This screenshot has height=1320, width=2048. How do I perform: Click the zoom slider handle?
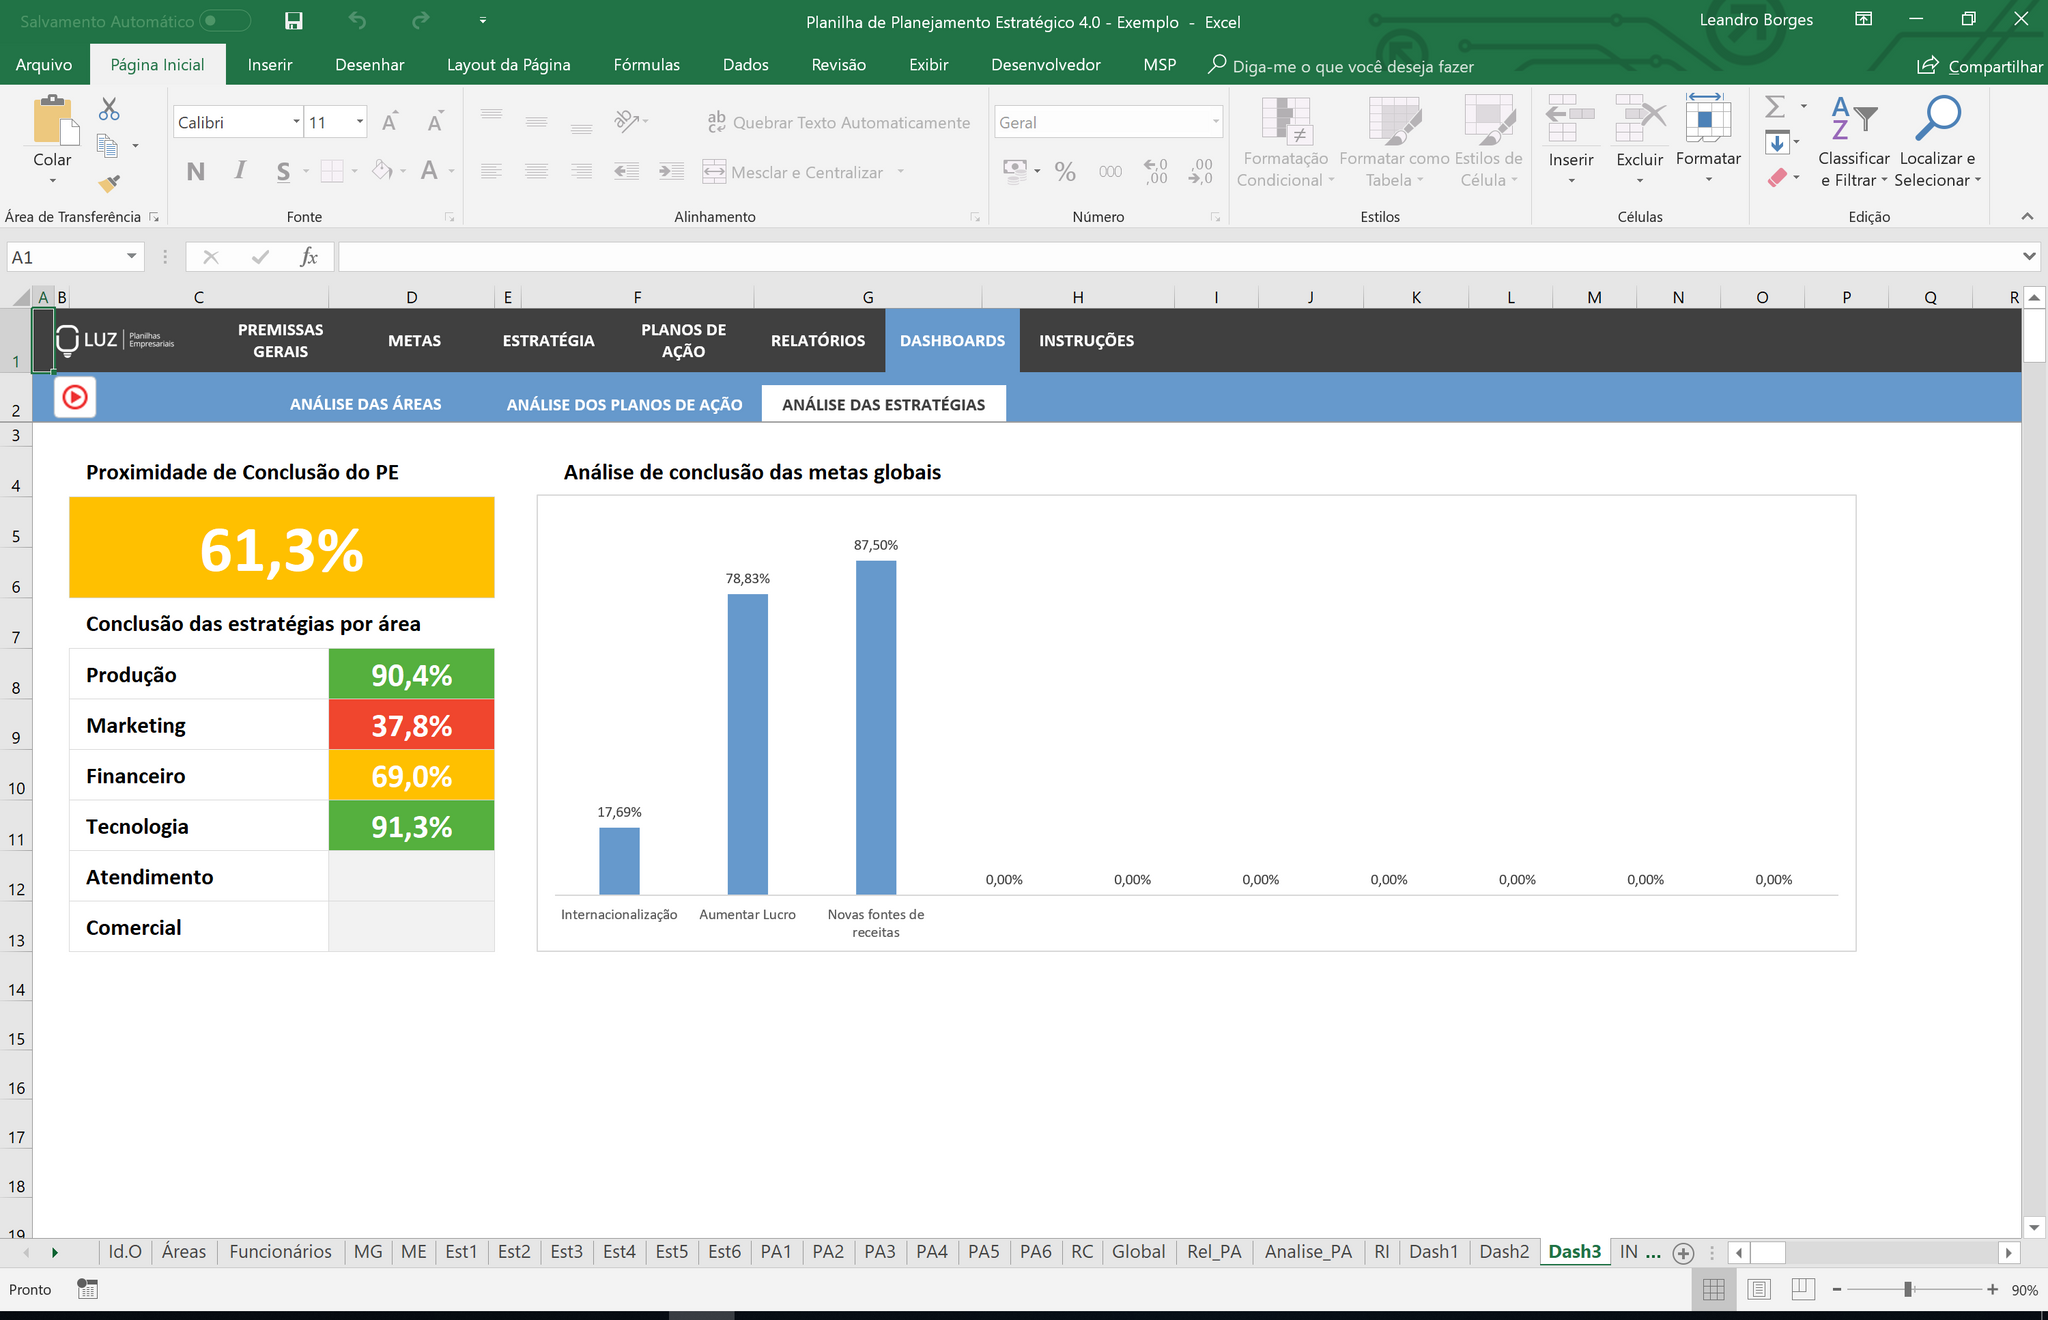click(1908, 1290)
